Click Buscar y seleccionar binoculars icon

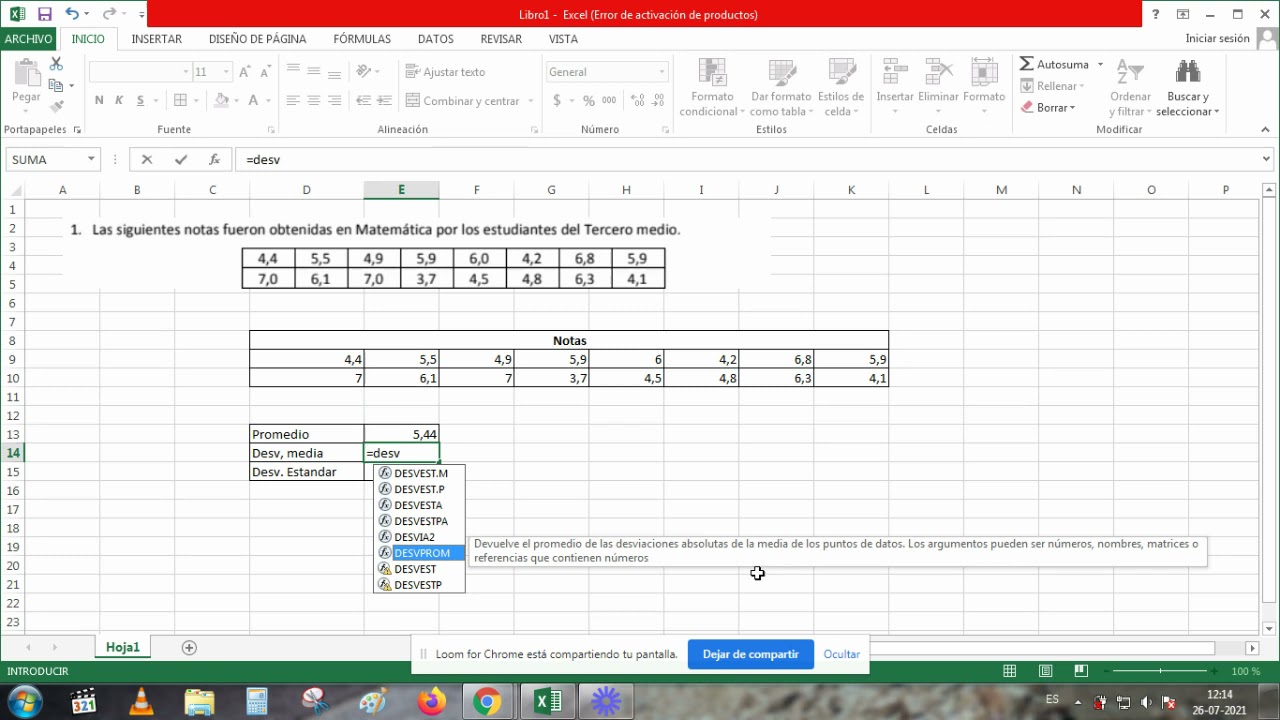coord(1188,72)
